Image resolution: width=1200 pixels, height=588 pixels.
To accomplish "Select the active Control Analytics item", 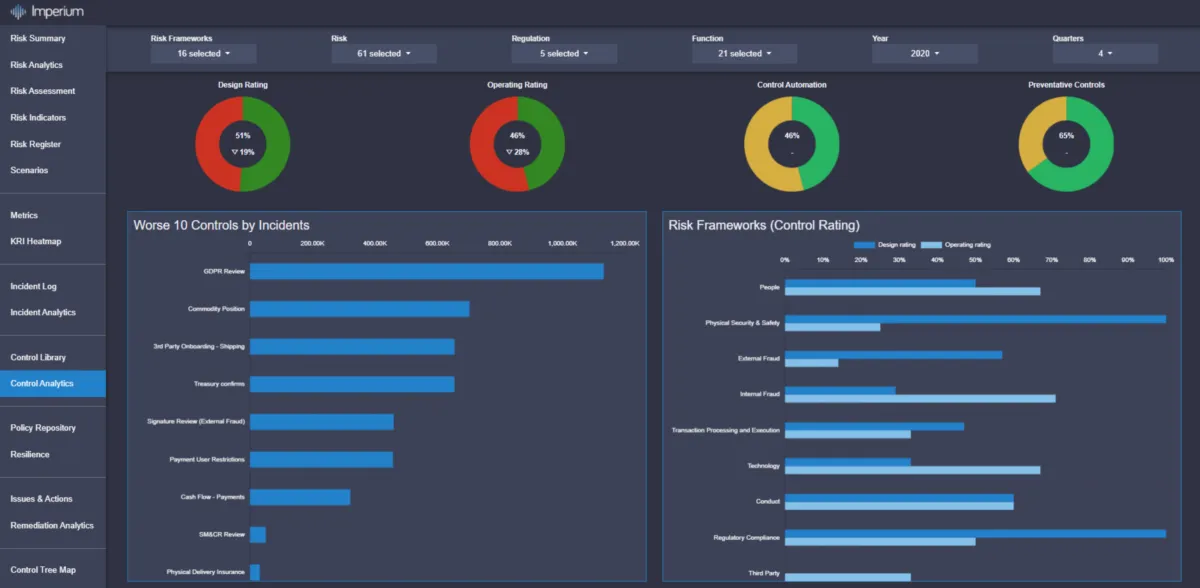I will point(52,383).
